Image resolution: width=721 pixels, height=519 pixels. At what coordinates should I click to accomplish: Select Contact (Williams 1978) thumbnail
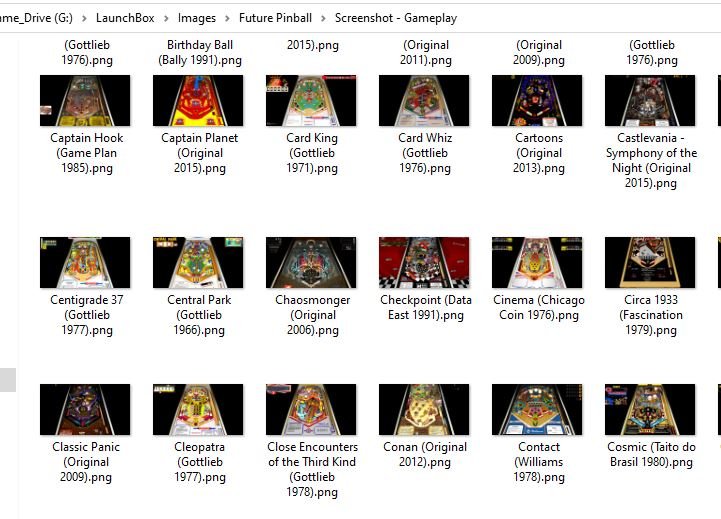537,410
